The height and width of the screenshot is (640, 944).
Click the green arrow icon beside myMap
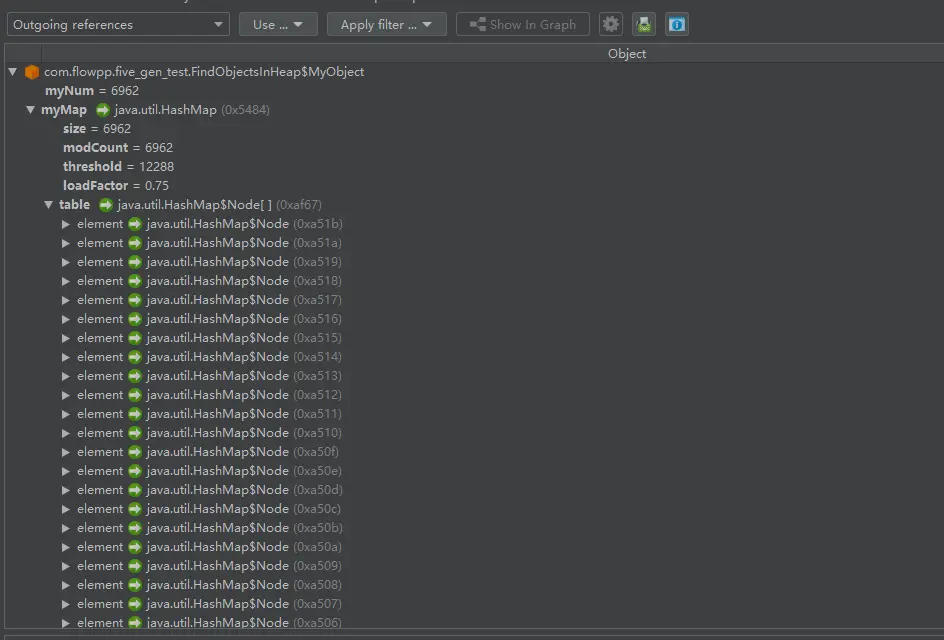click(103, 110)
